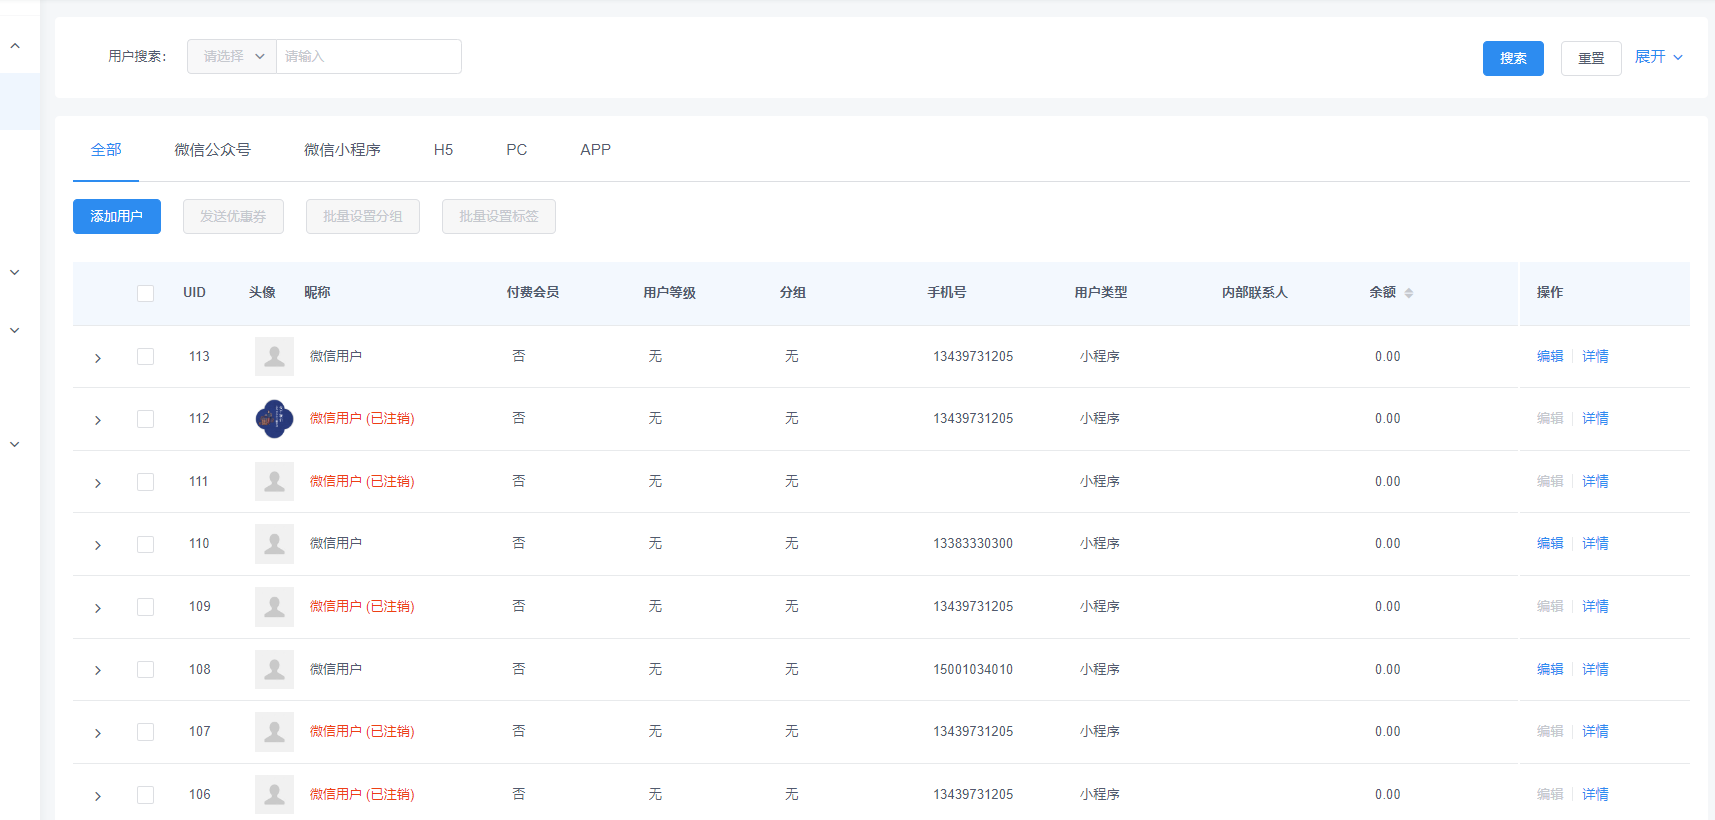Edit user 108 via 编辑
The width and height of the screenshot is (1715, 820).
[1550, 669]
